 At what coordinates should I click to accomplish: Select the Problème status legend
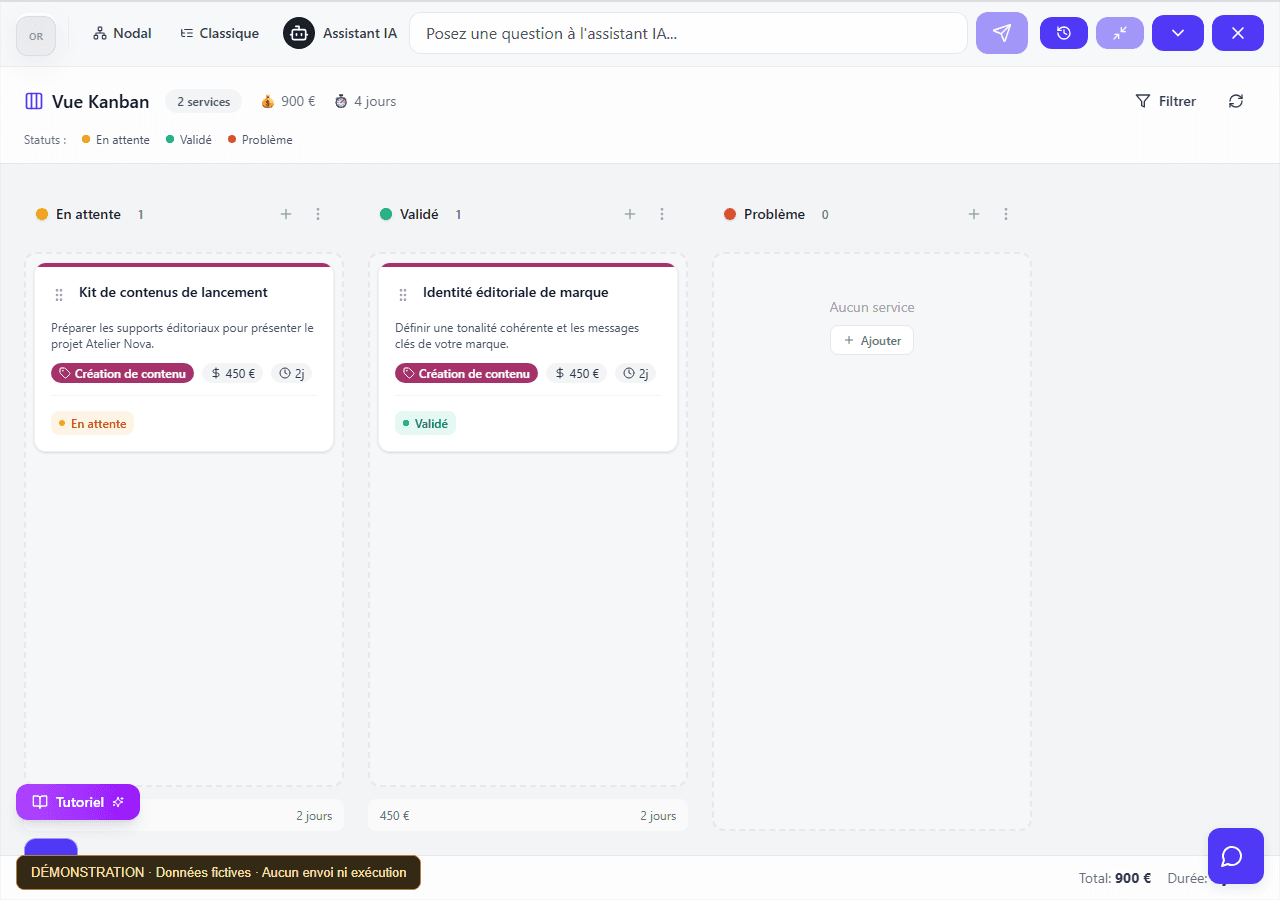pos(261,140)
